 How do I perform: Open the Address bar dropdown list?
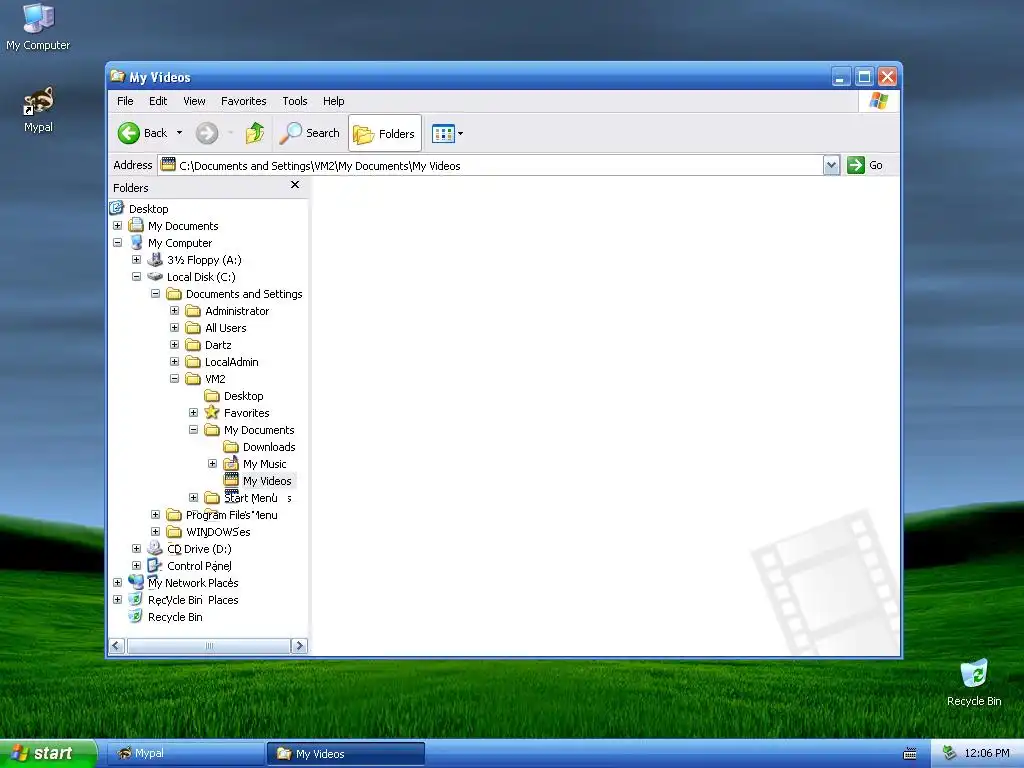click(x=831, y=165)
